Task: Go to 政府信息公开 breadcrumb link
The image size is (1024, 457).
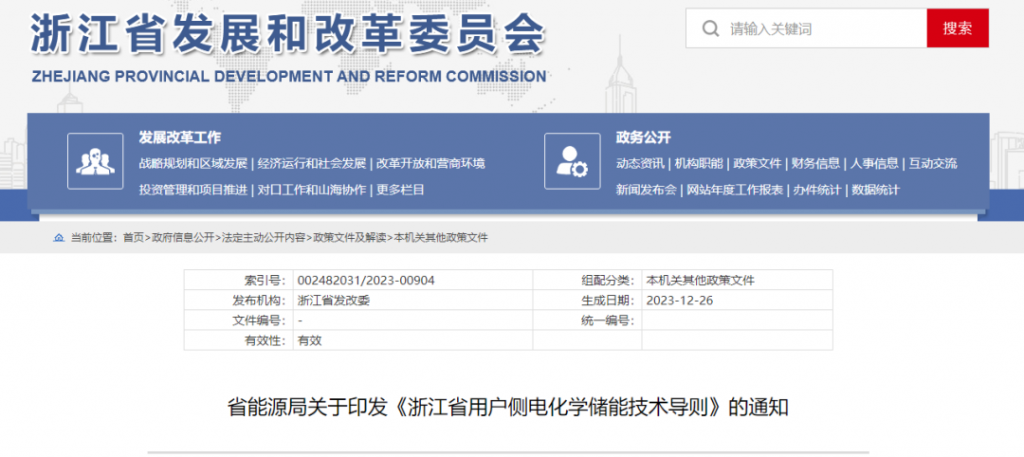Action: click(183, 238)
